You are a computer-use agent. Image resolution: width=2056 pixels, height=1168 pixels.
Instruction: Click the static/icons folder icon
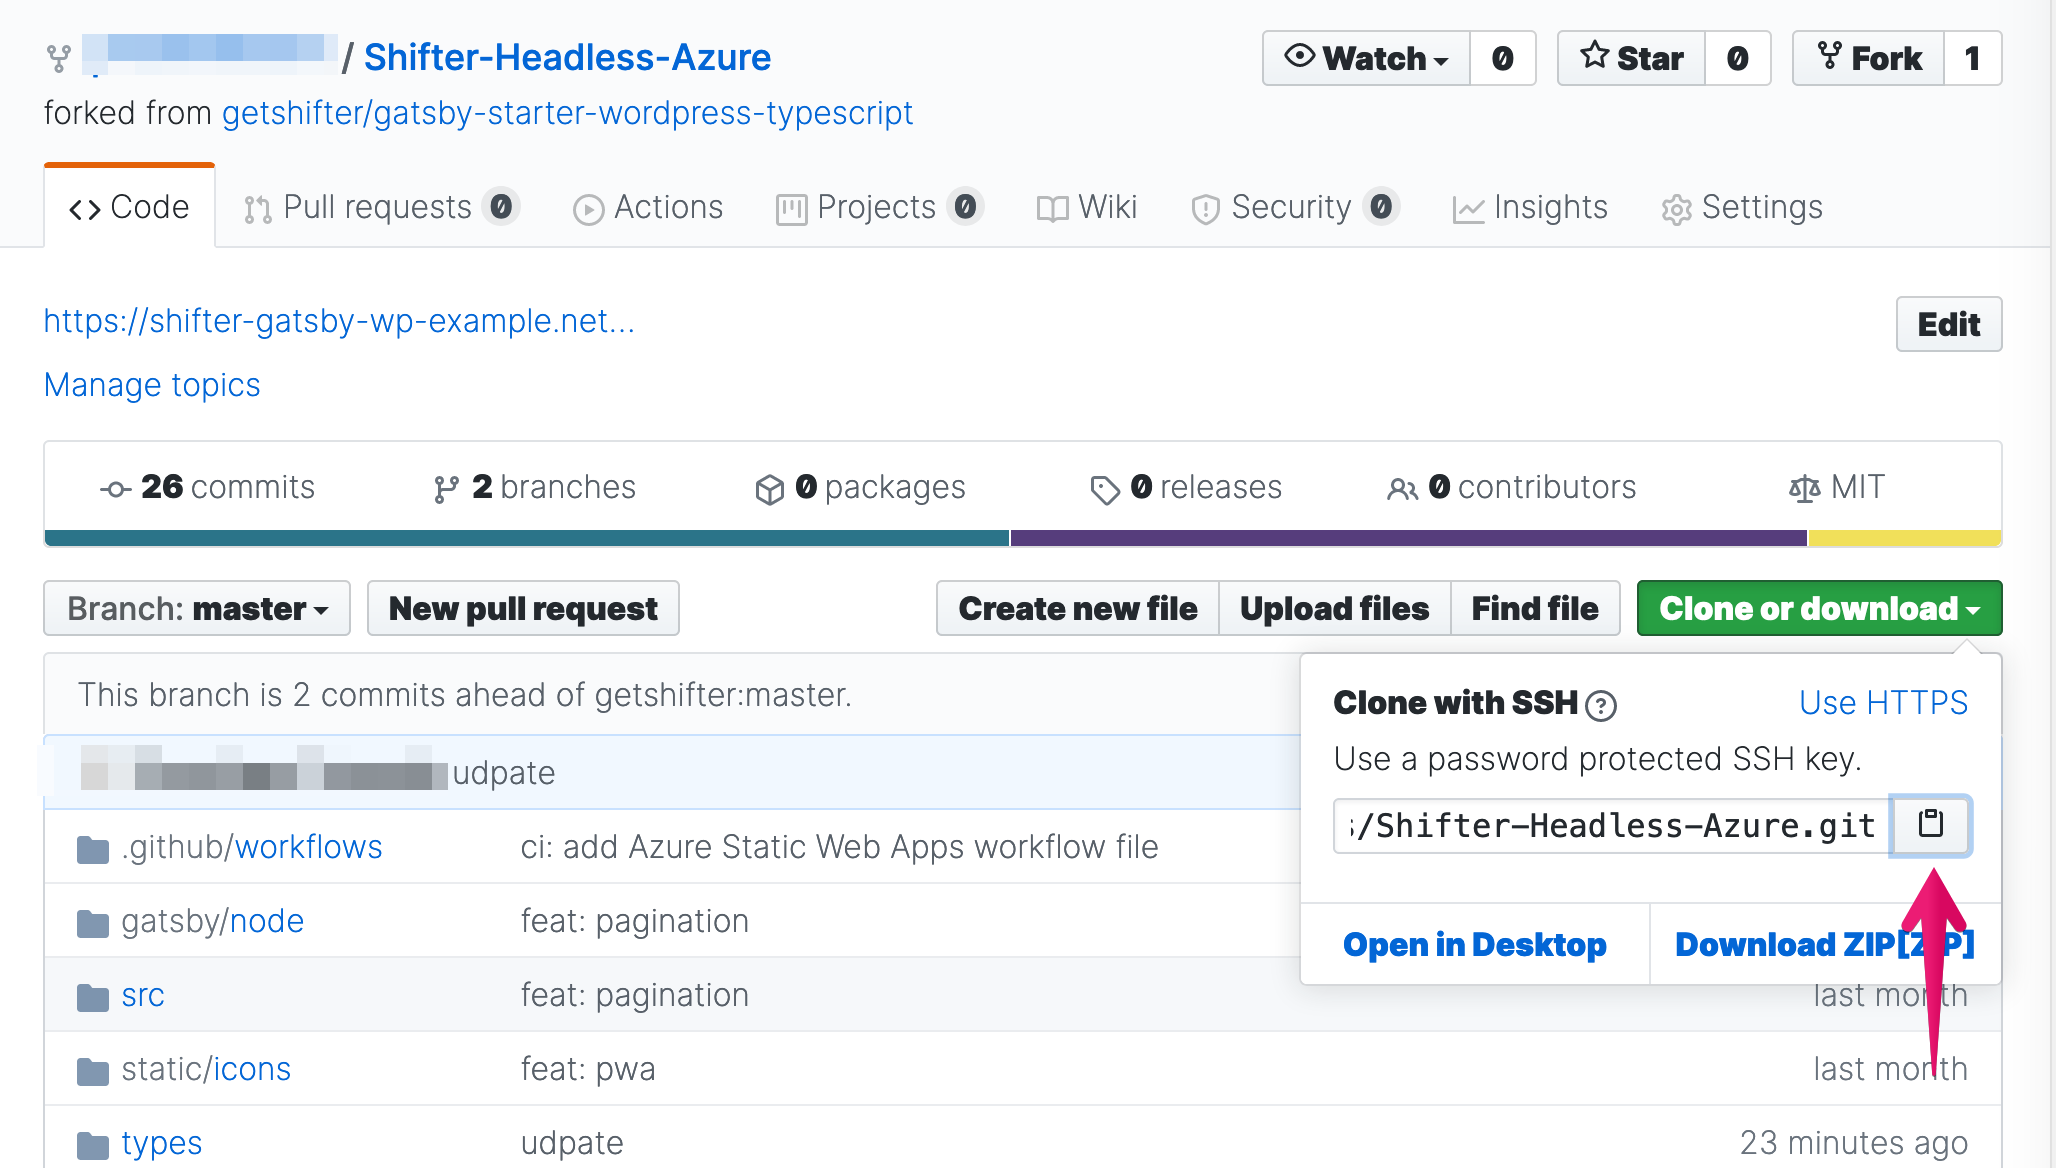click(x=93, y=1071)
